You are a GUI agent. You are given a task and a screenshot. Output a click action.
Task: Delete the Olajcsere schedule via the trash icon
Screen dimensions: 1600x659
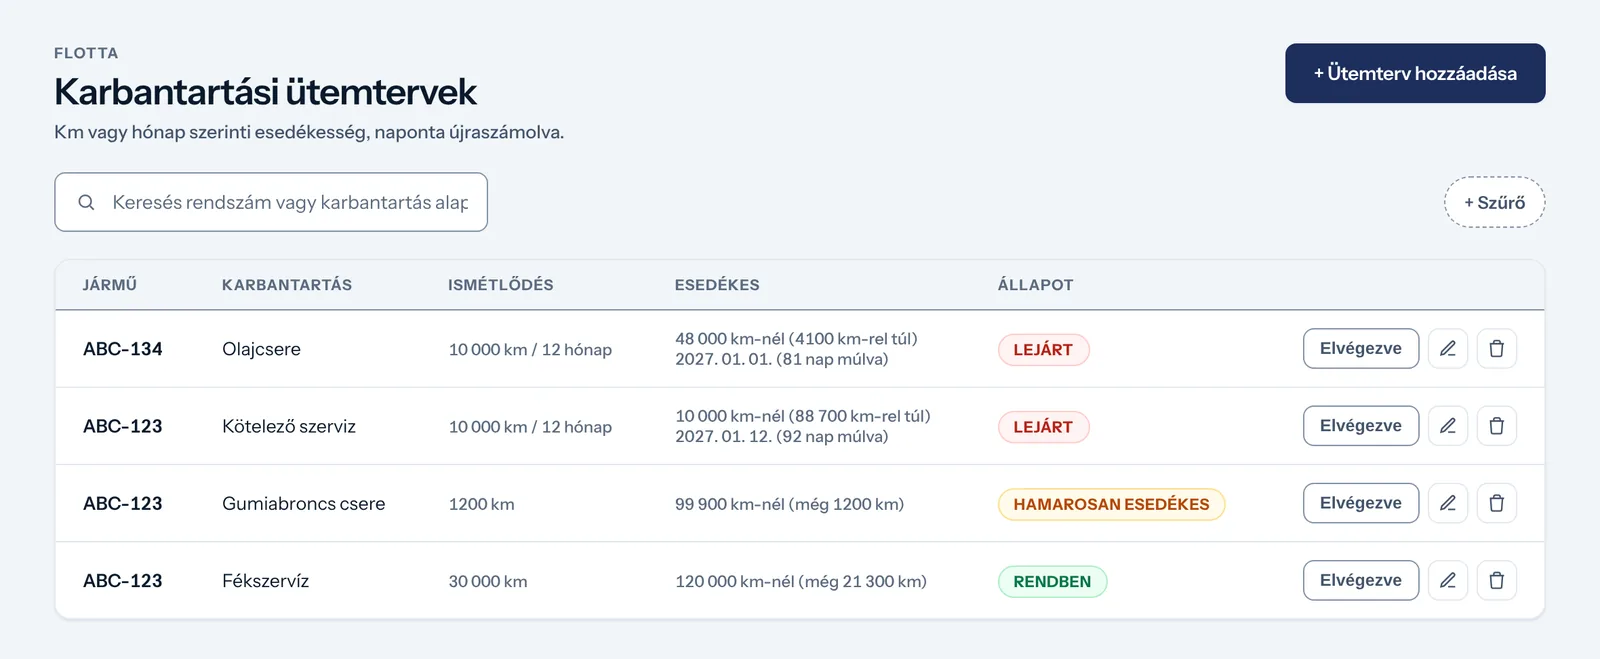1497,349
